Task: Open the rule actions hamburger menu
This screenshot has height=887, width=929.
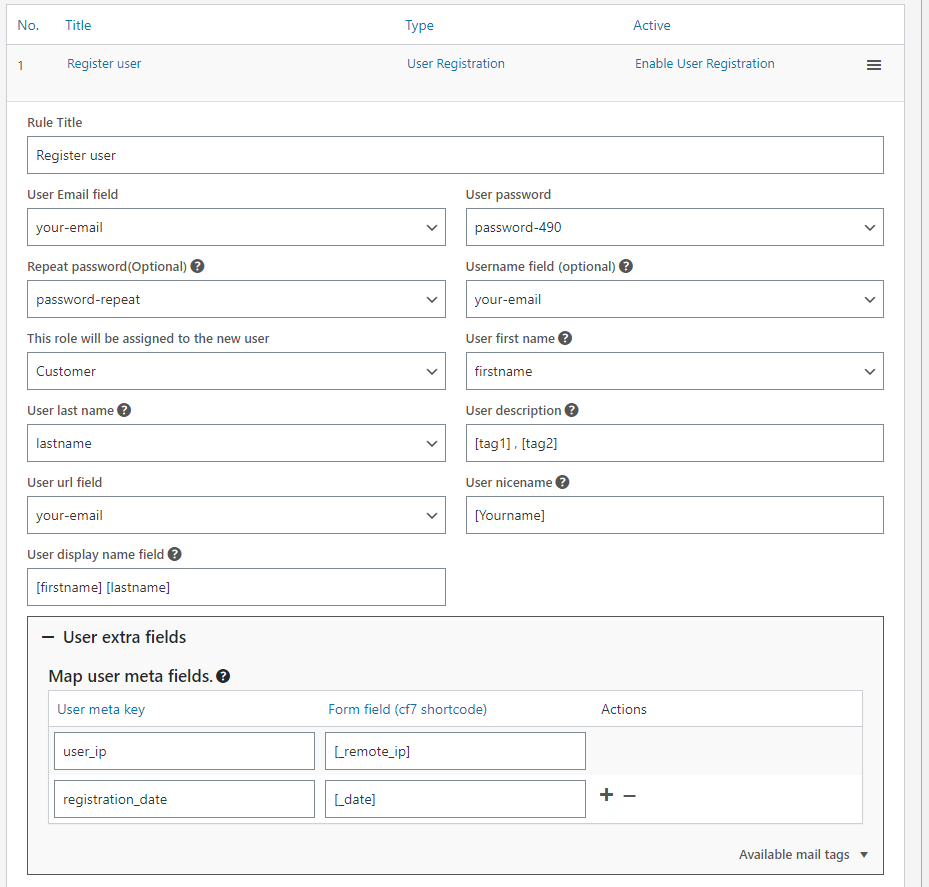Action: (873, 64)
